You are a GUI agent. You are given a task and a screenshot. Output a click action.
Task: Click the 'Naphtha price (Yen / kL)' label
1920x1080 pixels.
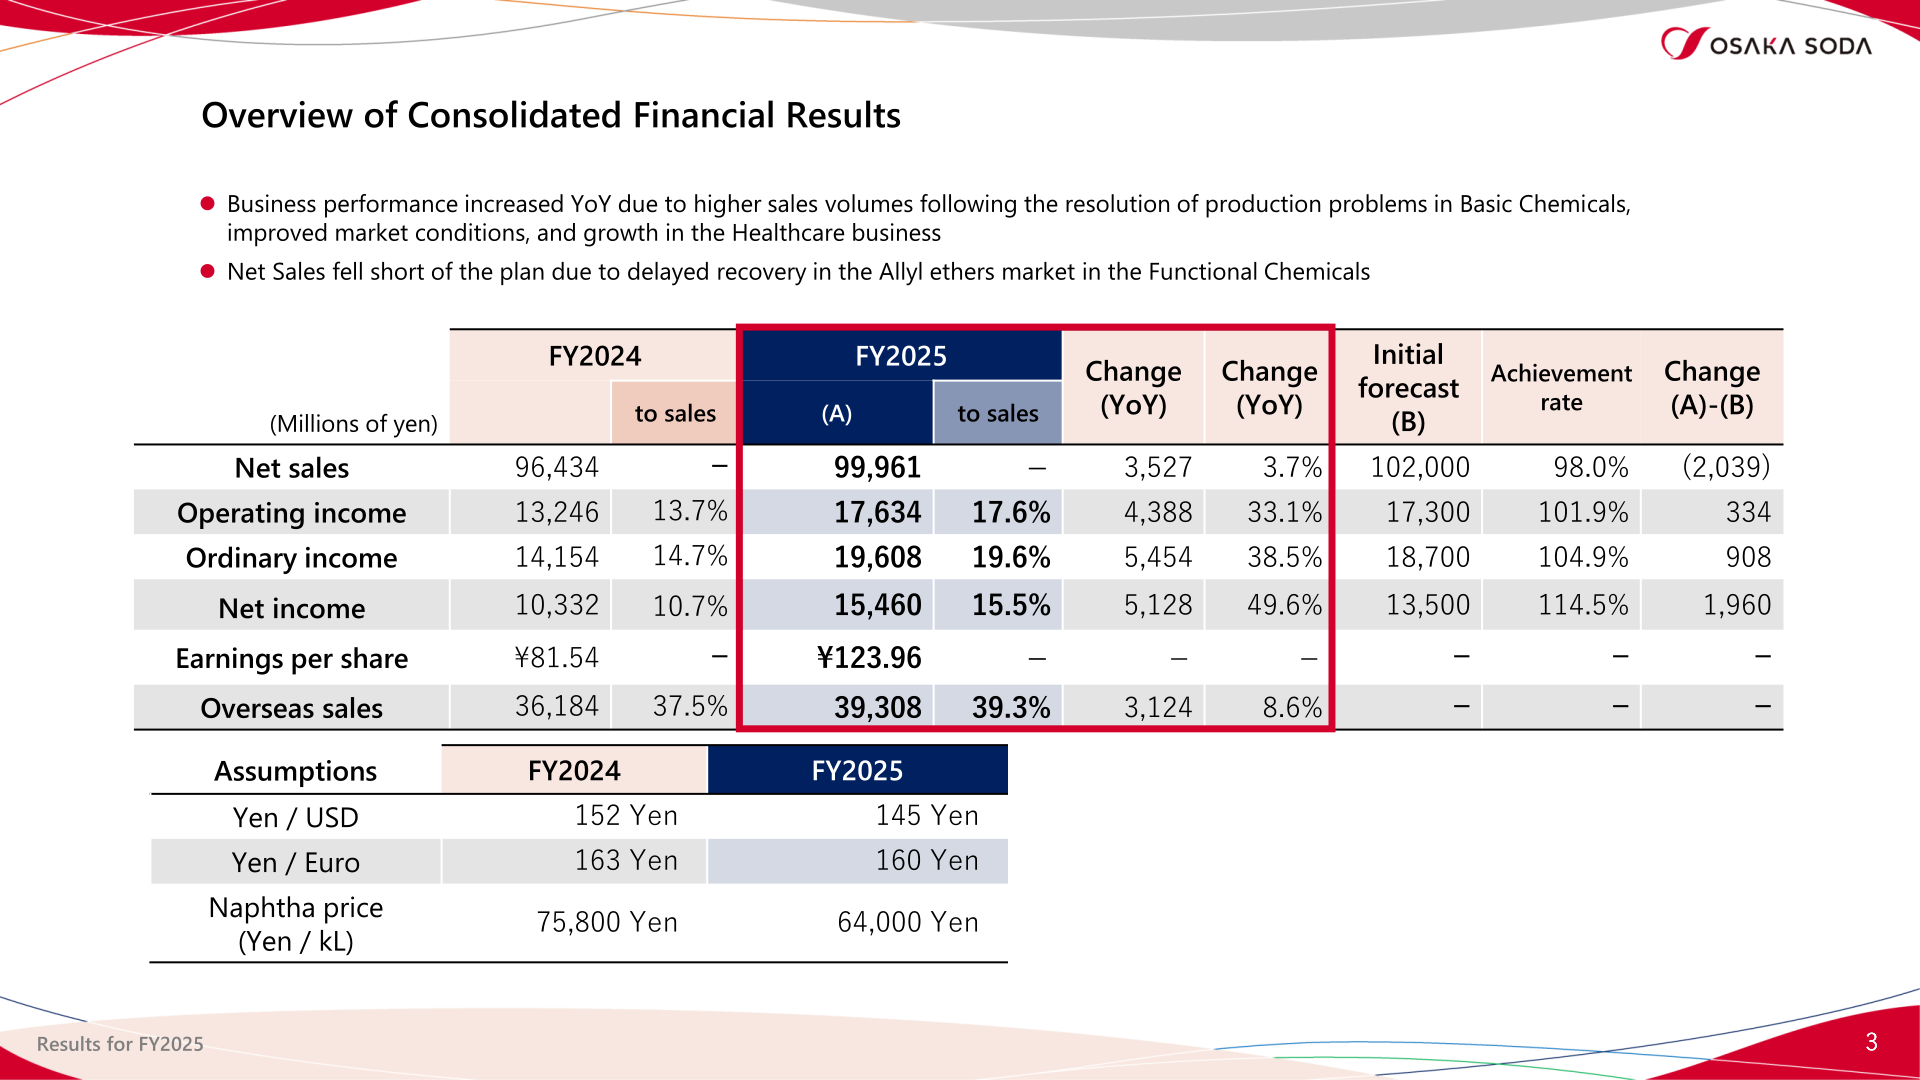coord(296,924)
